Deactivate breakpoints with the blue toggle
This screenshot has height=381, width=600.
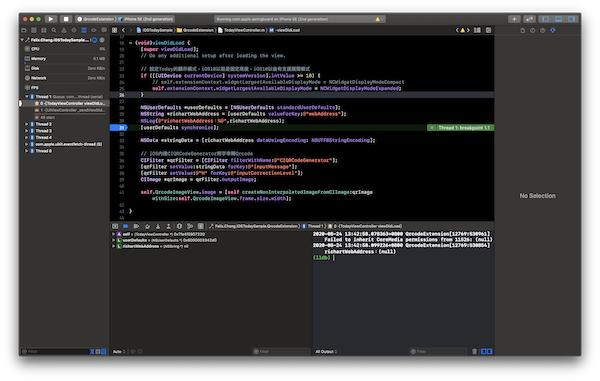[126, 226]
